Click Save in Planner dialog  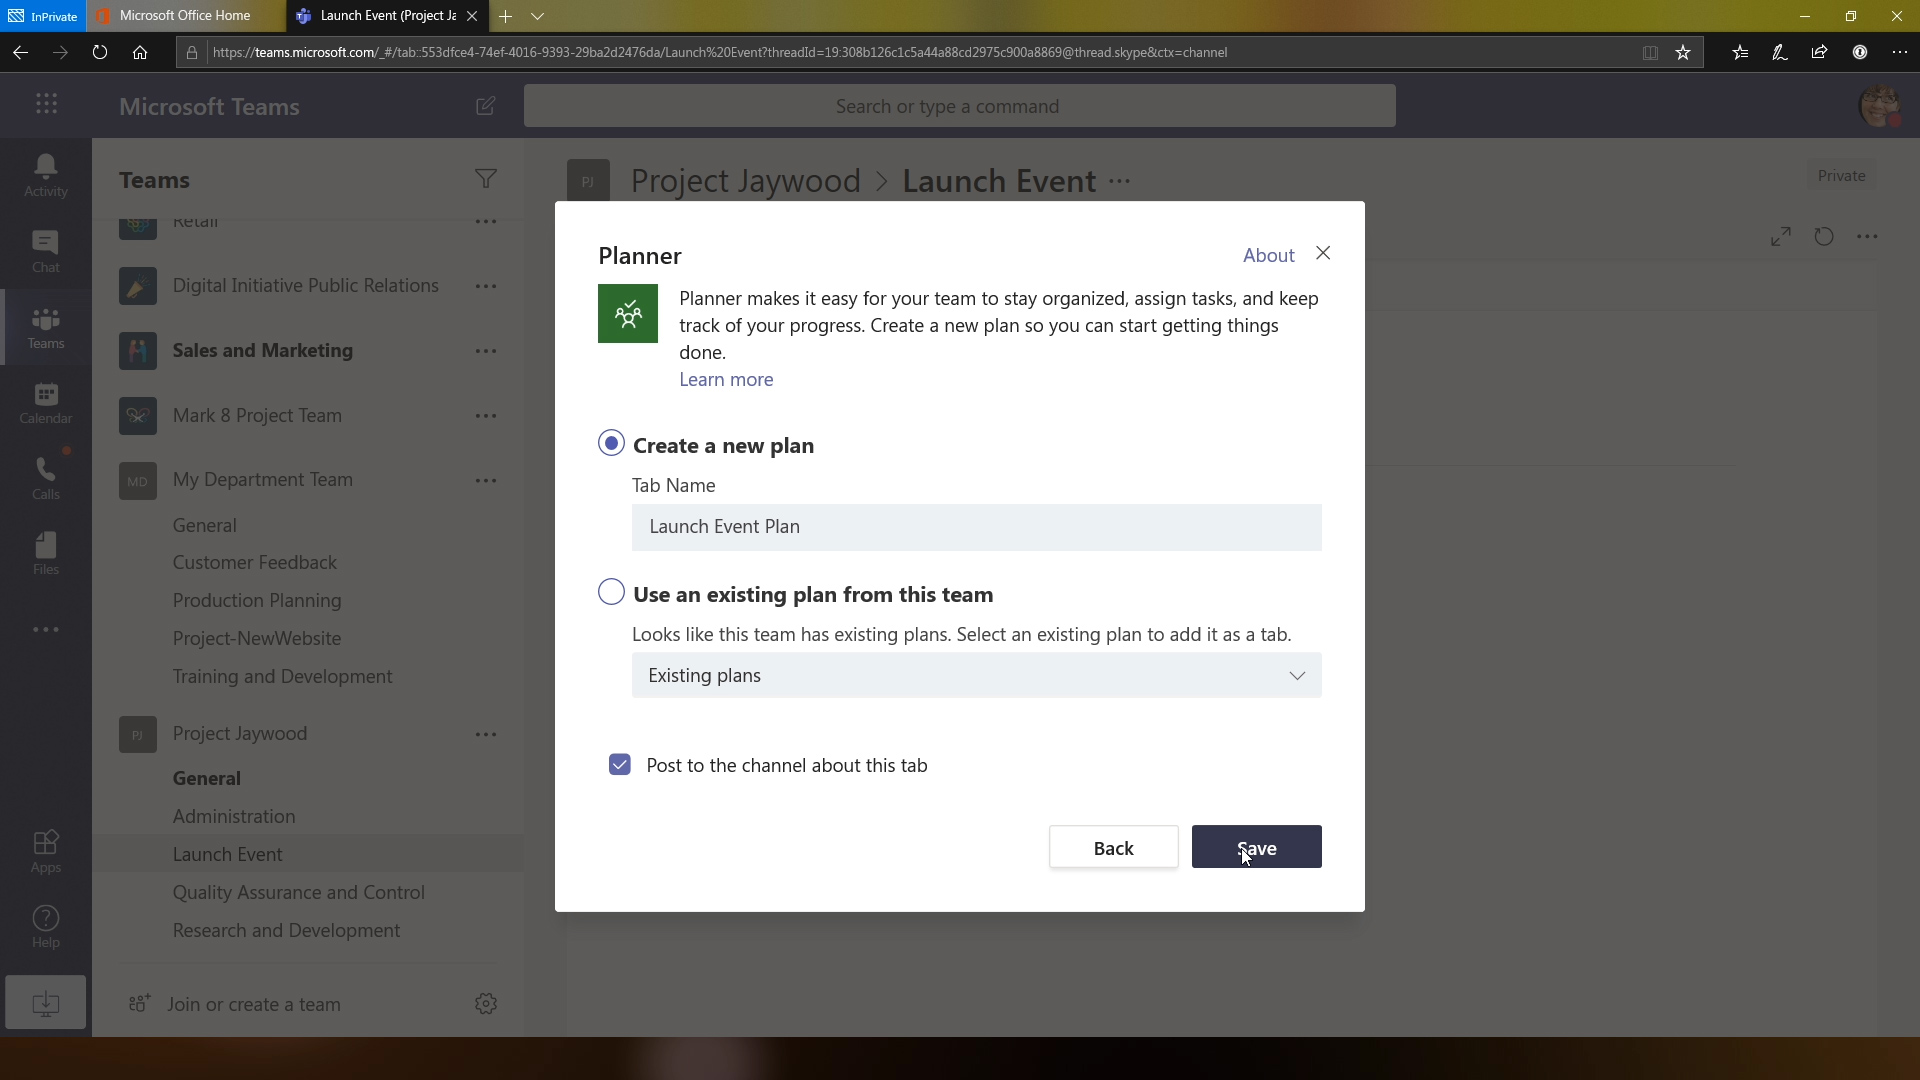1256,847
